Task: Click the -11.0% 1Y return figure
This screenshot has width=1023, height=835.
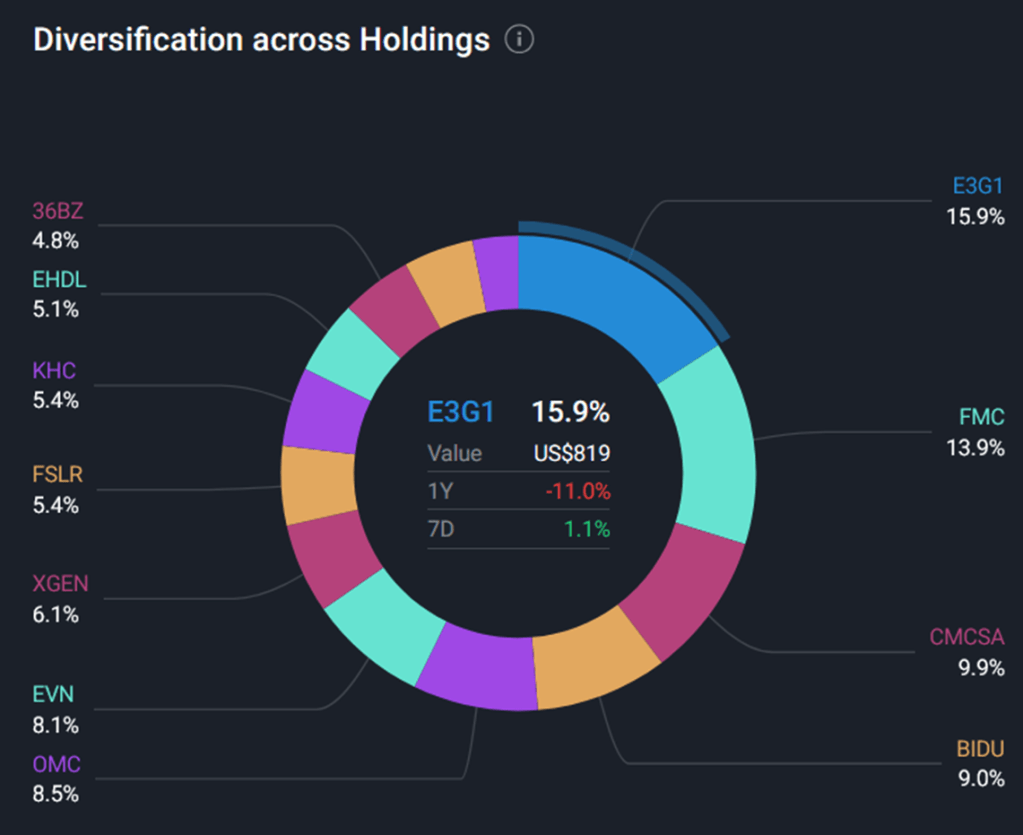Action: click(577, 491)
